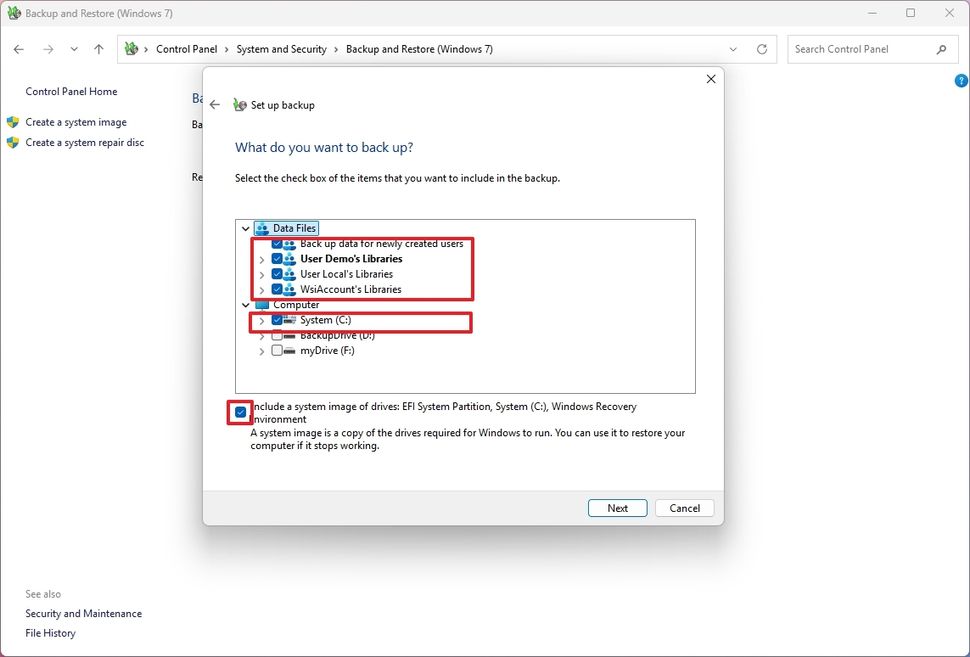This screenshot has width=970, height=657.
Task: Click the back arrow in Set up backup dialog
Action: [215, 104]
